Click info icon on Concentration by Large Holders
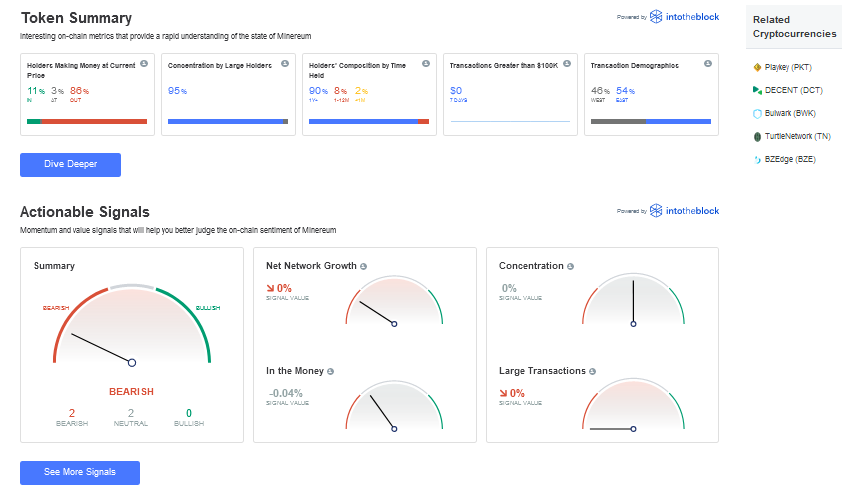 [285, 64]
